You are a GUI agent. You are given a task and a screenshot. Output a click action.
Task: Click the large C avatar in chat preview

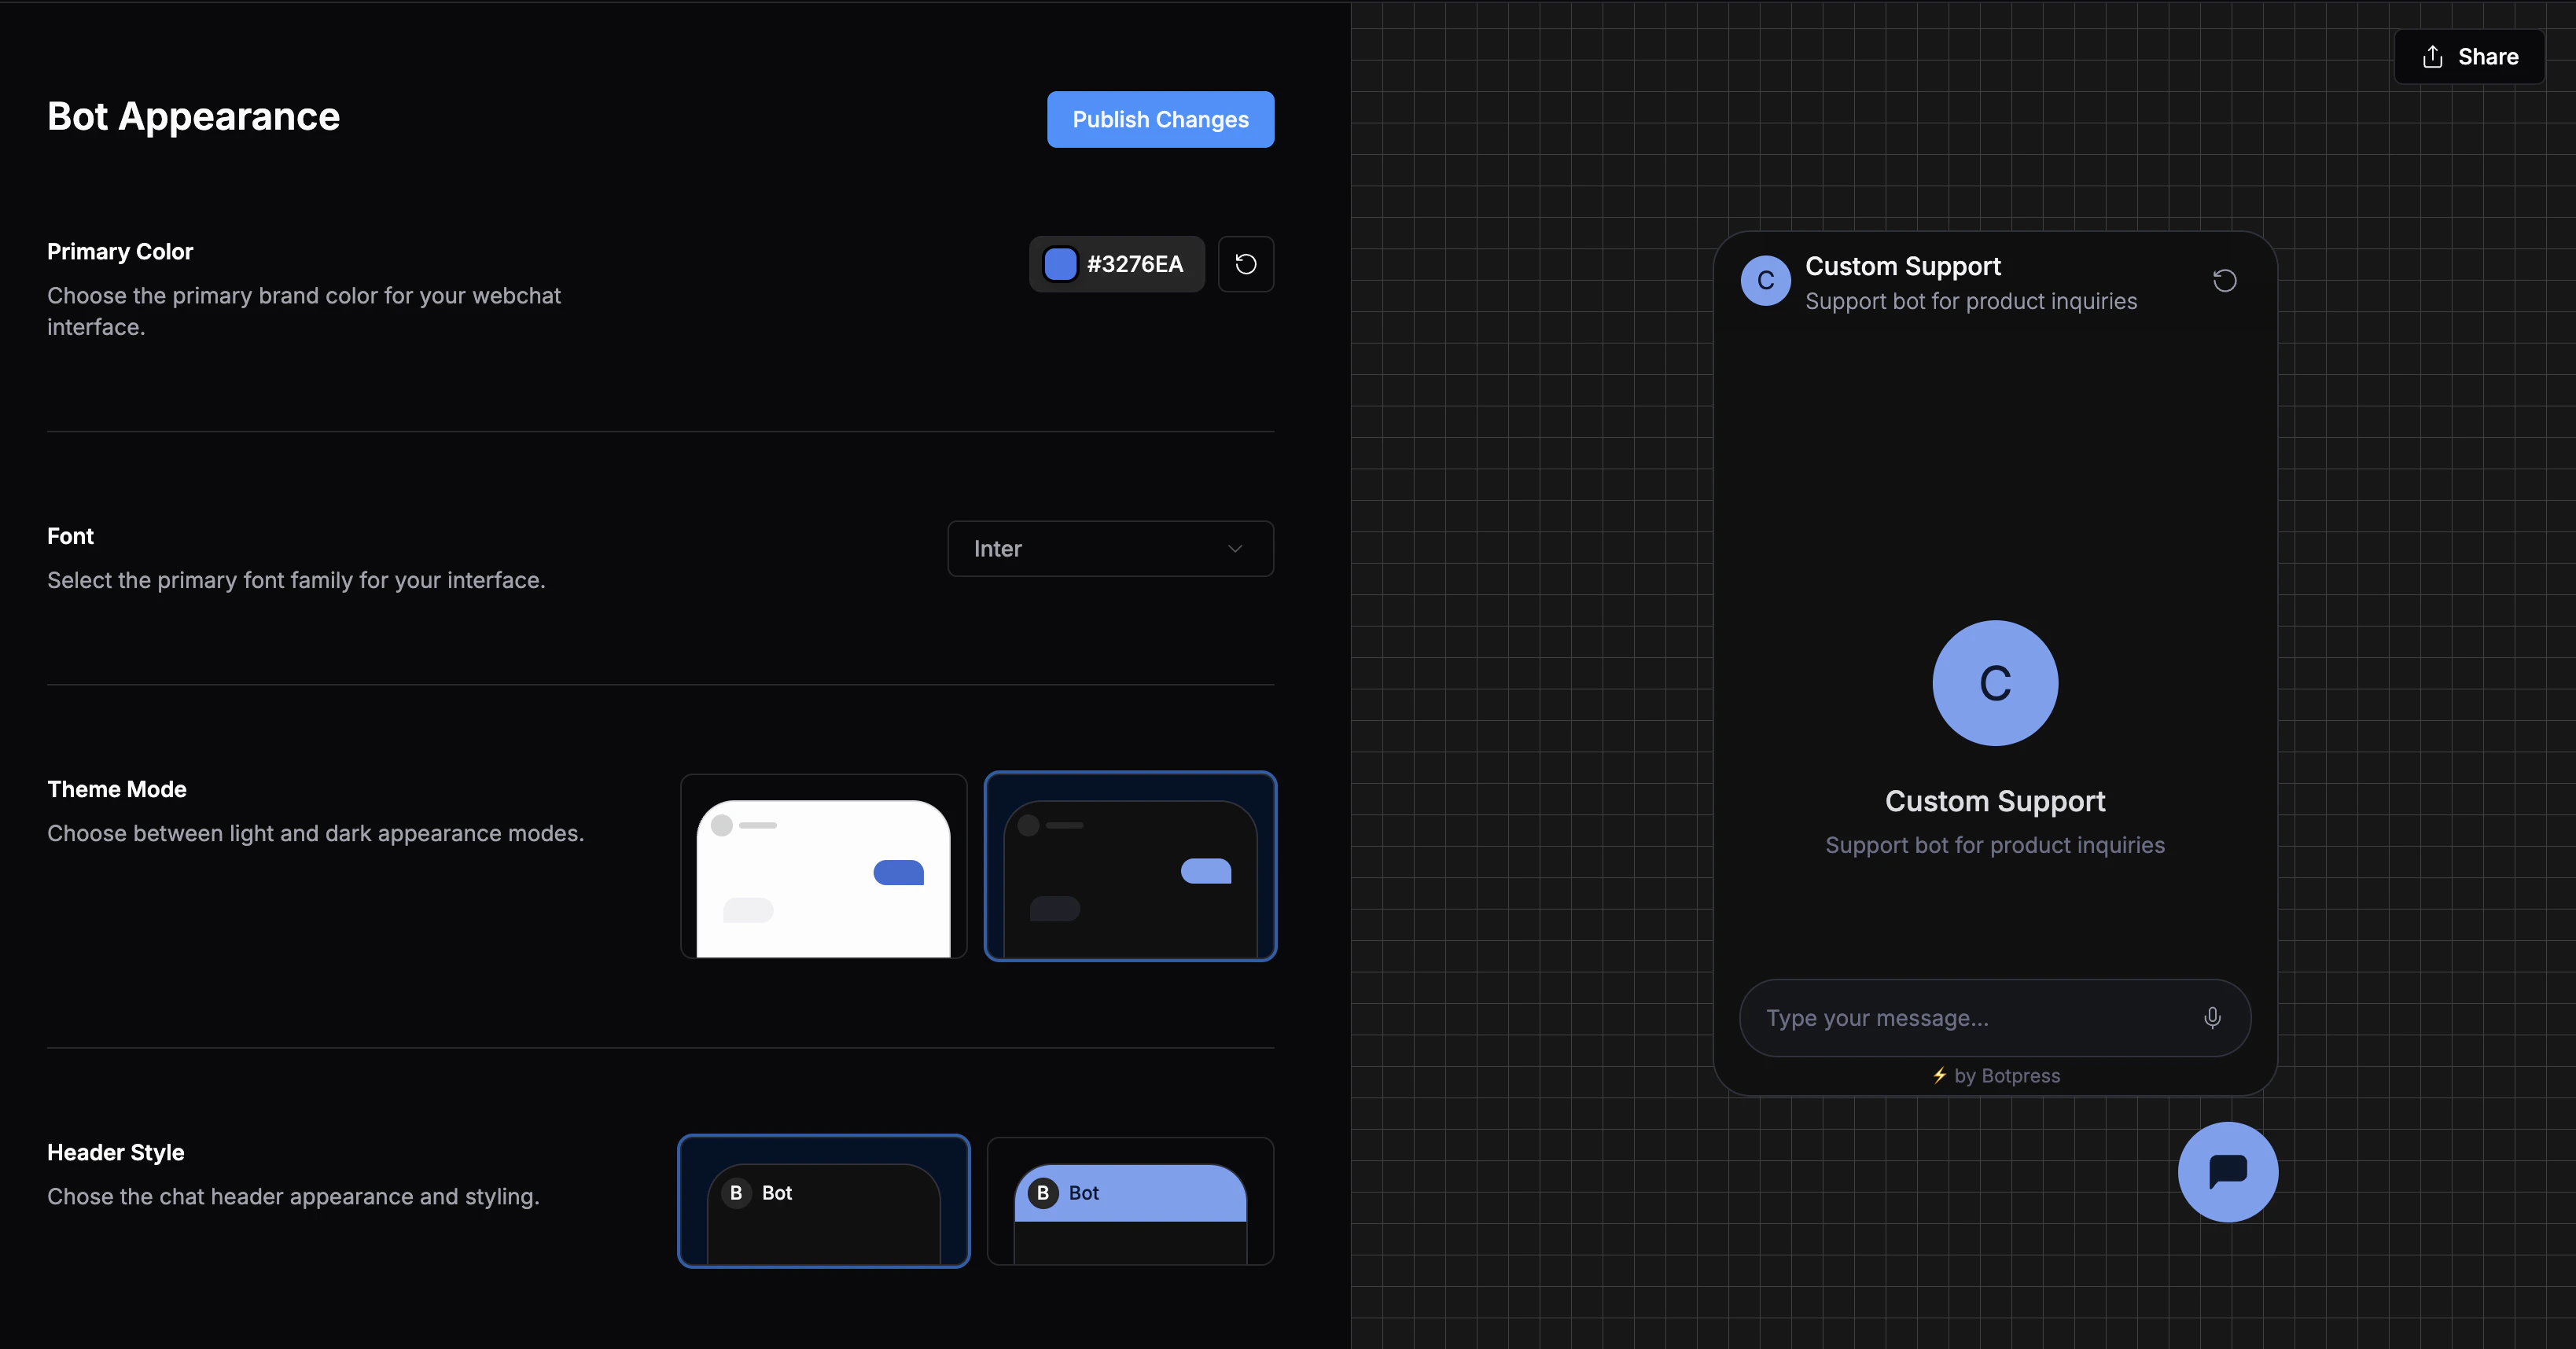click(1994, 683)
